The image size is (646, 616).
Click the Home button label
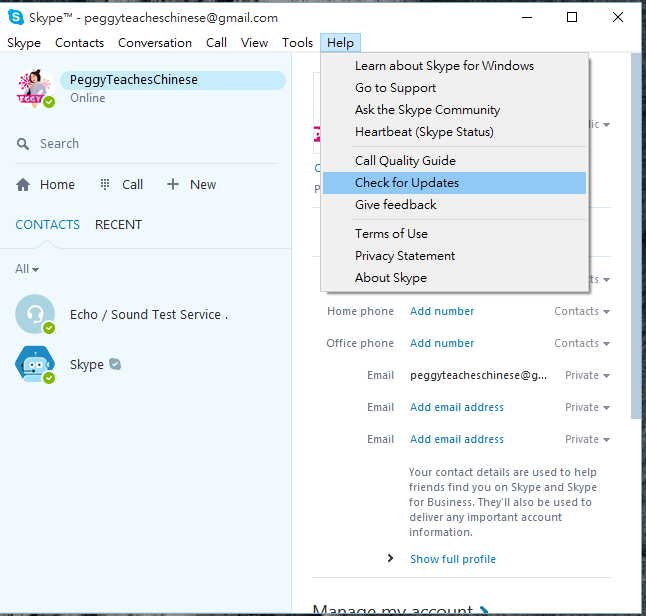(x=57, y=185)
